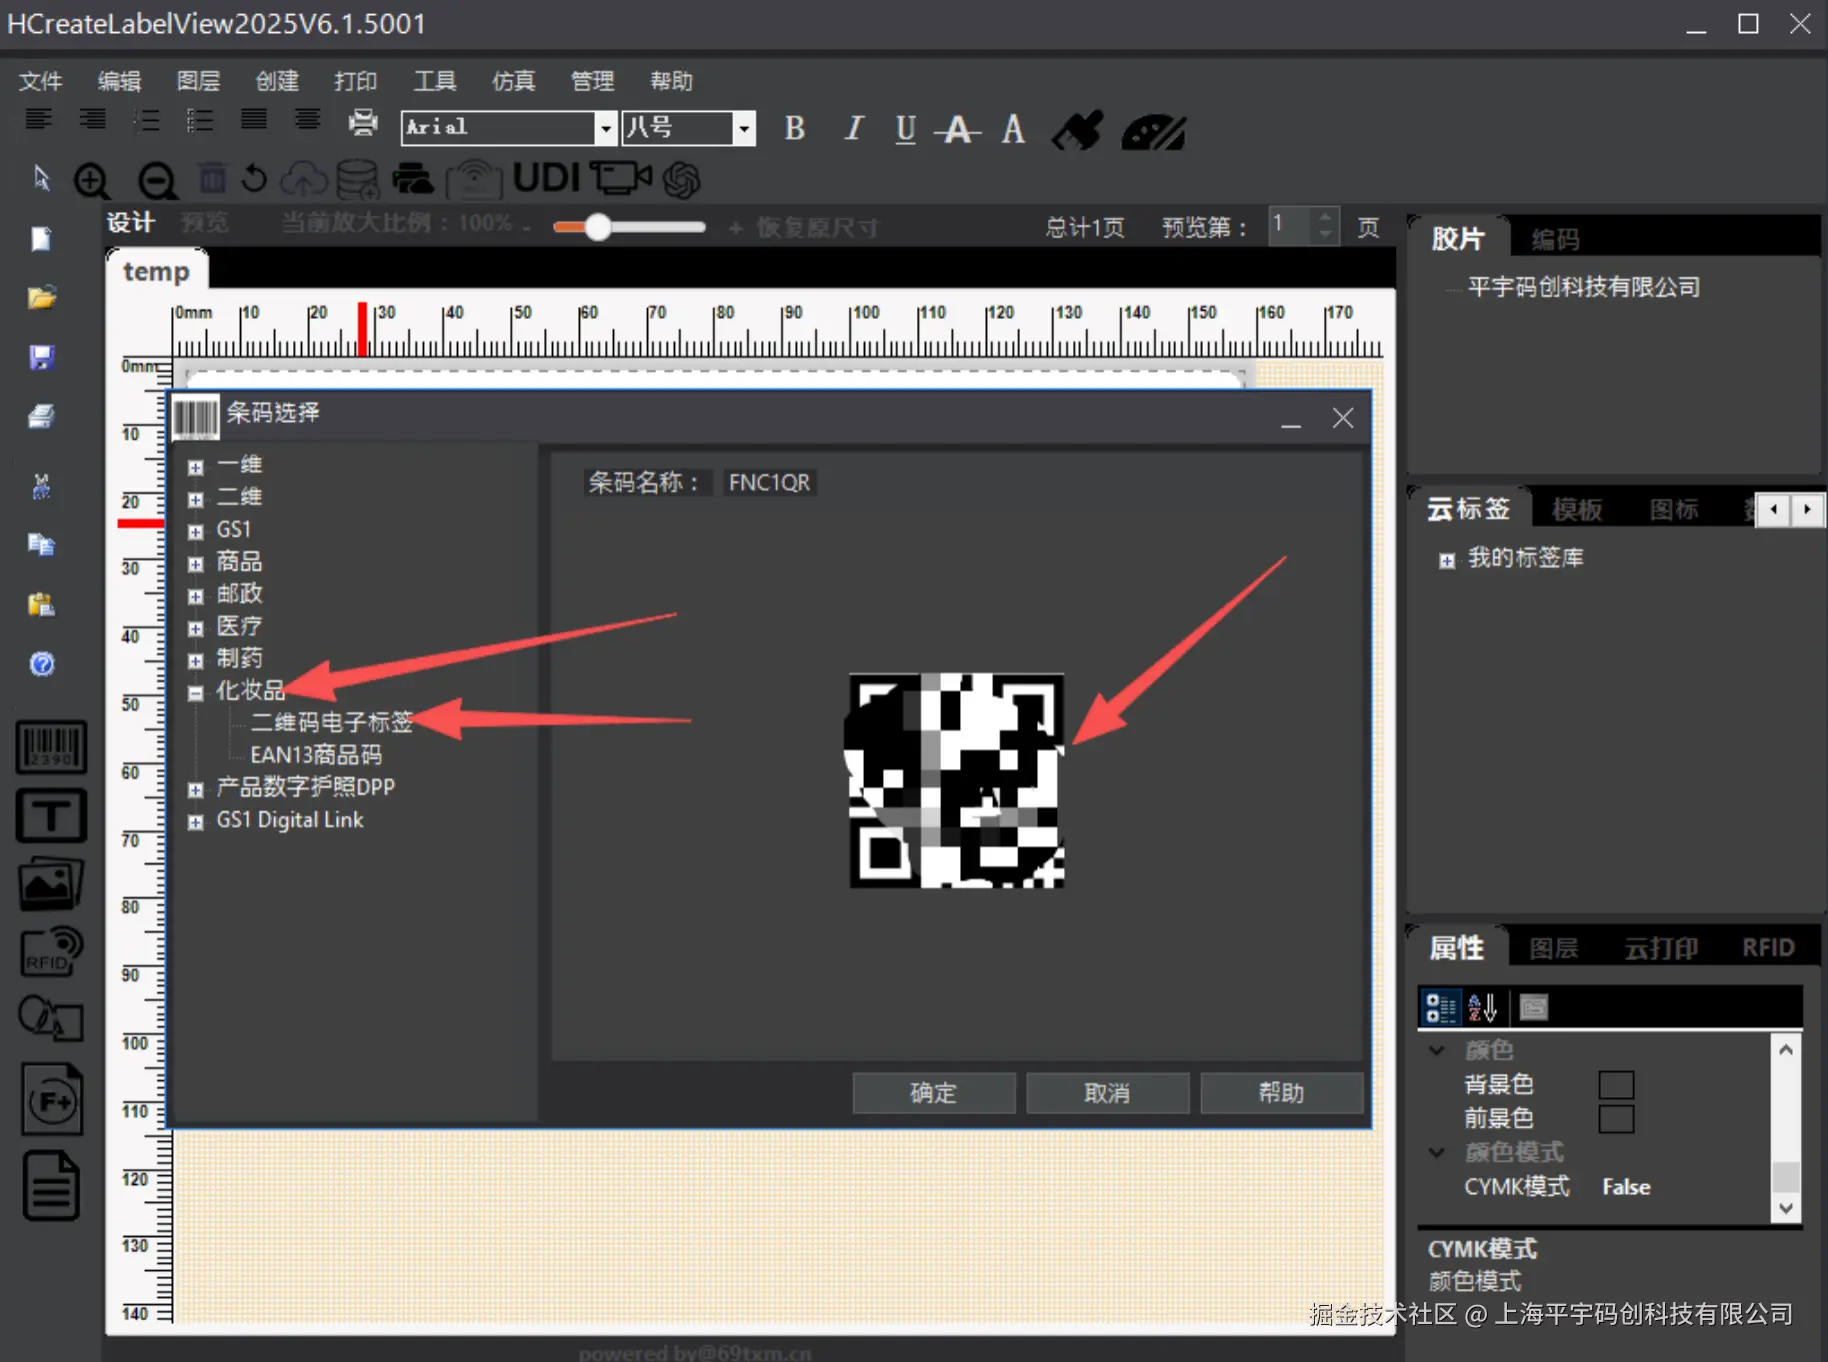Select the shapes tool
This screenshot has height=1362, width=1828.
pos(51,1019)
